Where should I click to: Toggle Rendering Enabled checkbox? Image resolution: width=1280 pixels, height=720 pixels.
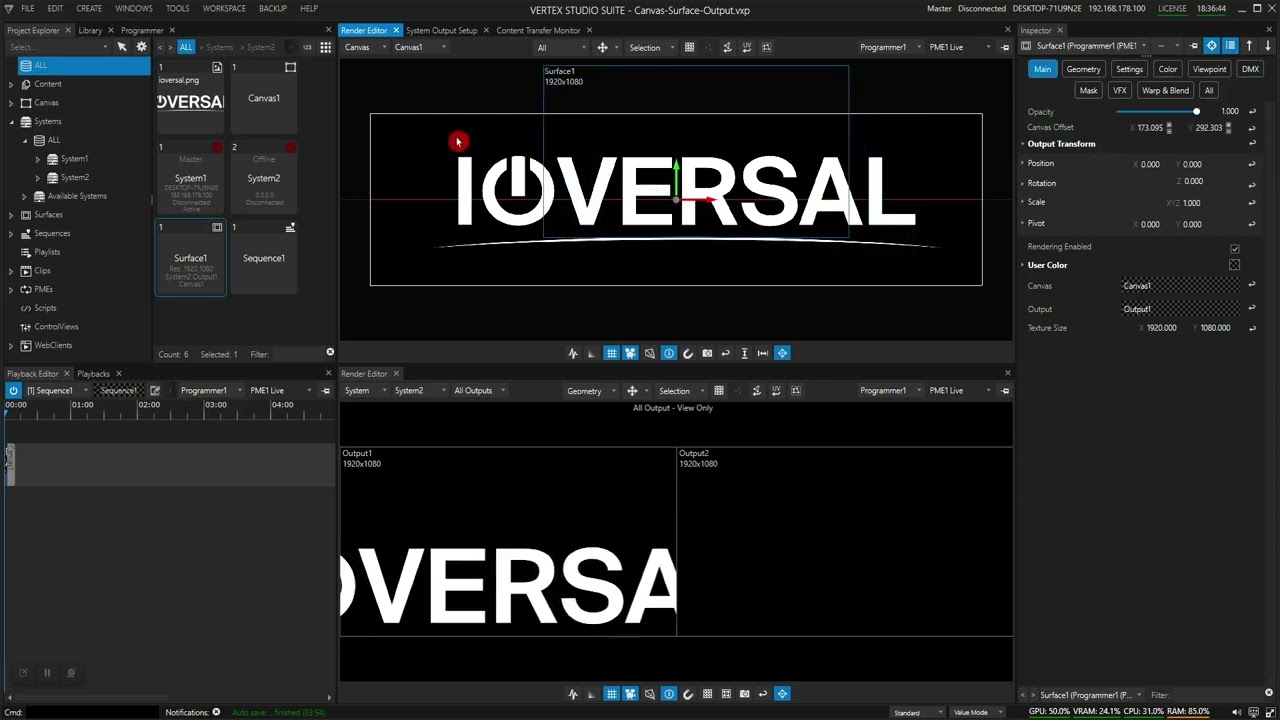coord(1235,248)
